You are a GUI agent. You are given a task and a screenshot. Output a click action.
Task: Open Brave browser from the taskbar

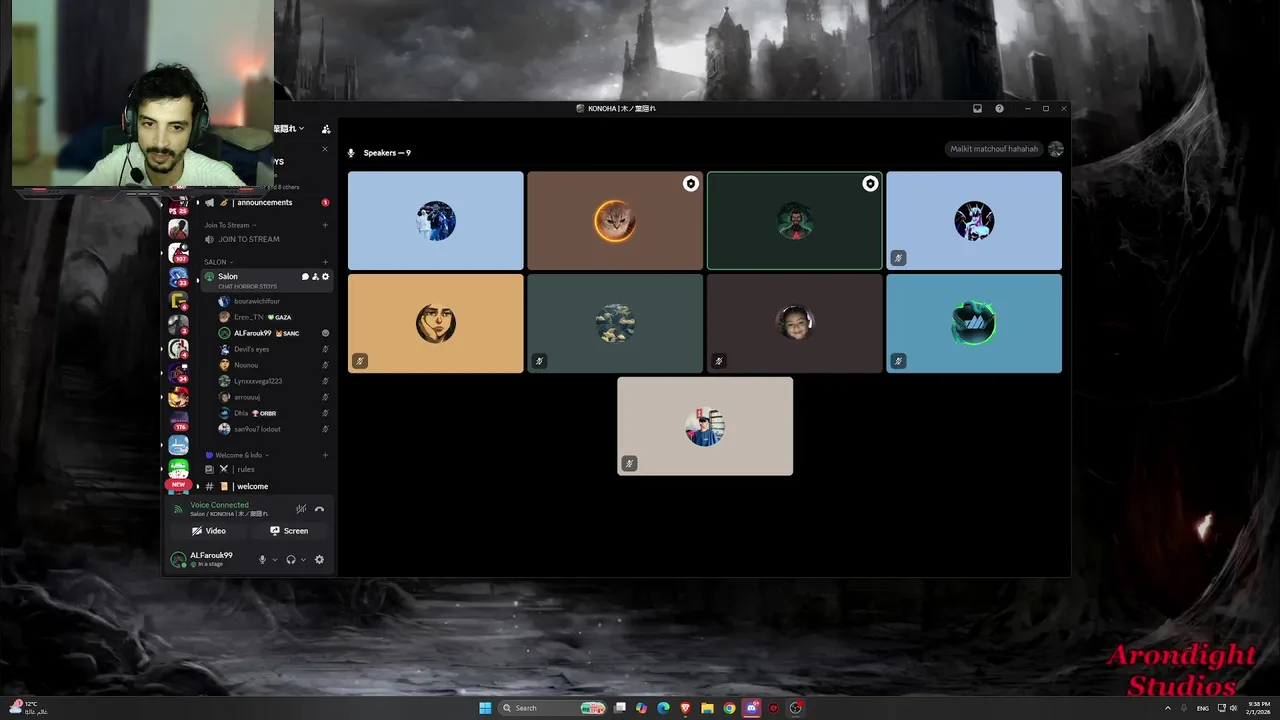pyautogui.click(x=685, y=708)
